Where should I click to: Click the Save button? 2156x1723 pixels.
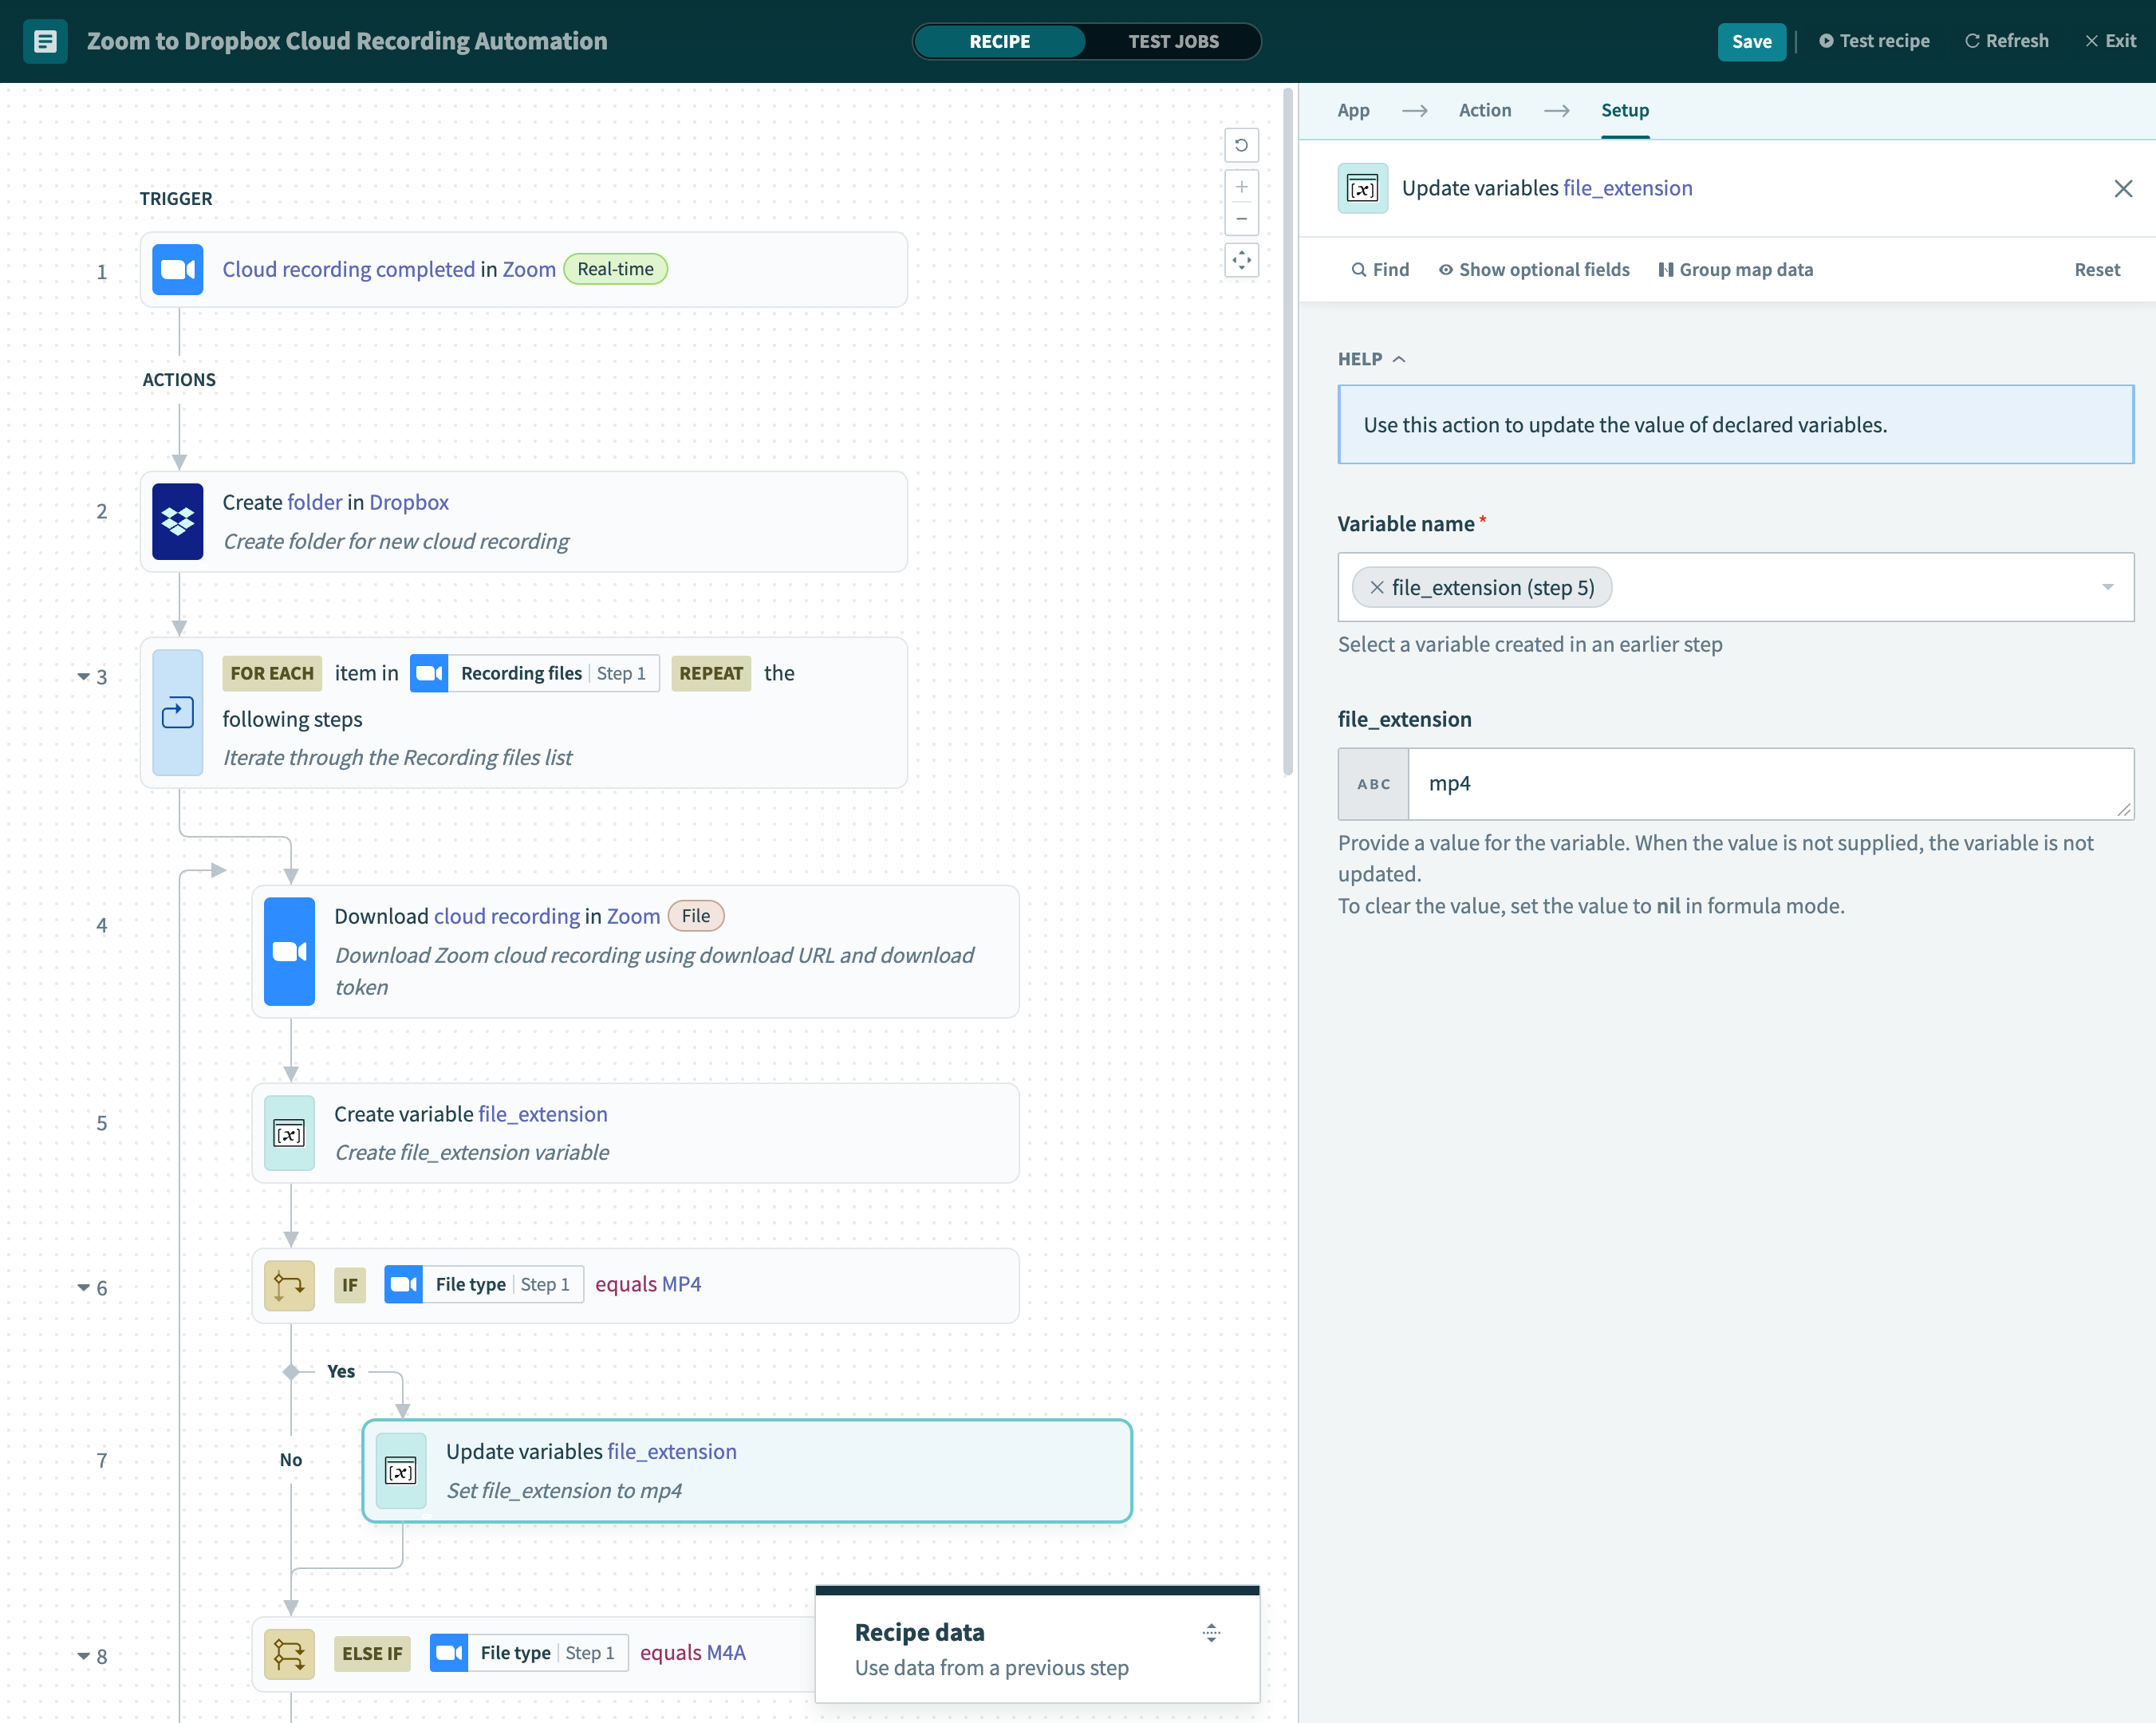click(x=1750, y=41)
